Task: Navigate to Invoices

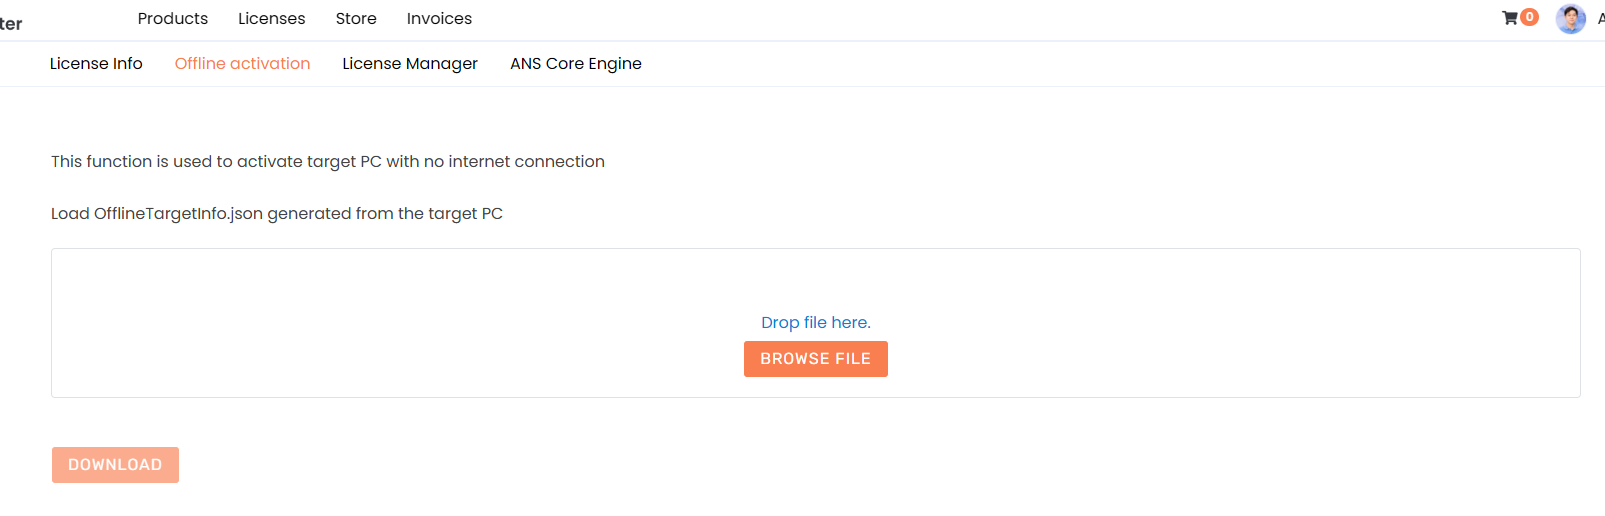Action: (439, 18)
